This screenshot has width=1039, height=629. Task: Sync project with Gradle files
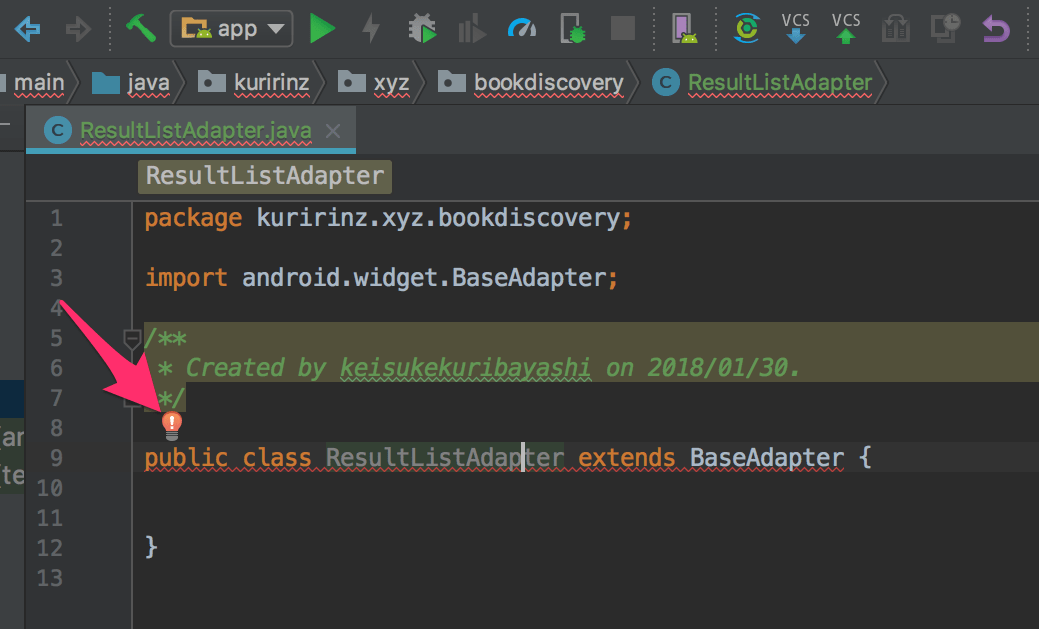point(747,28)
